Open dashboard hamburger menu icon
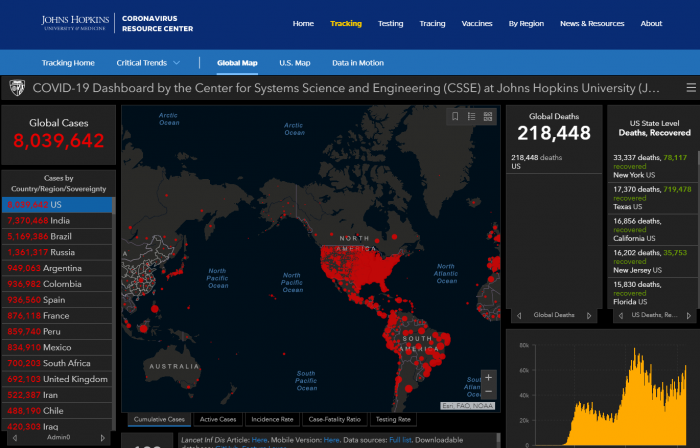The height and width of the screenshot is (448, 700). click(691, 88)
